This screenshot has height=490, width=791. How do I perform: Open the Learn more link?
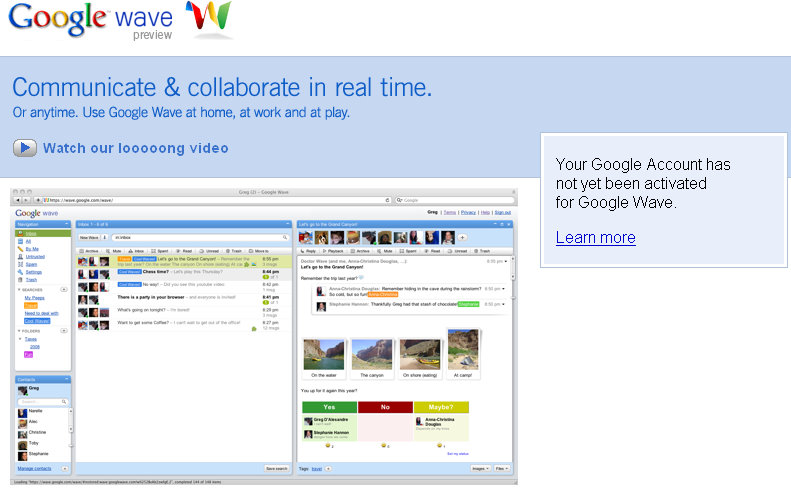click(x=595, y=237)
